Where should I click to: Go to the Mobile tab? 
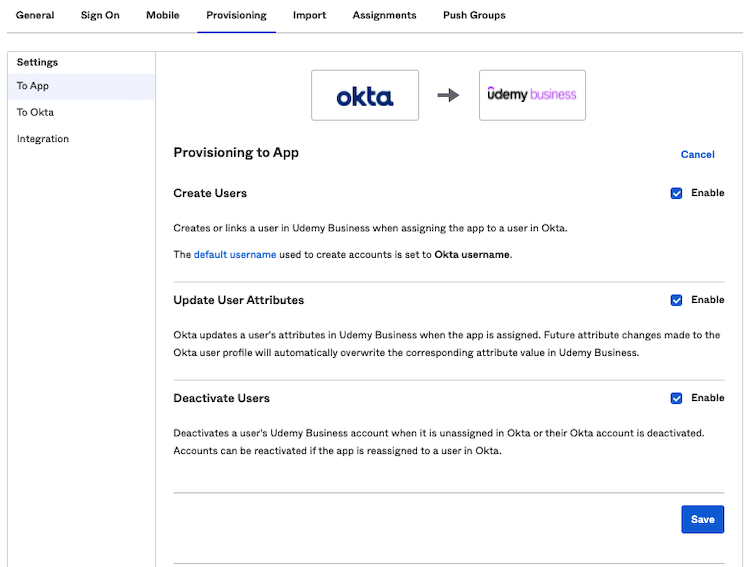163,15
